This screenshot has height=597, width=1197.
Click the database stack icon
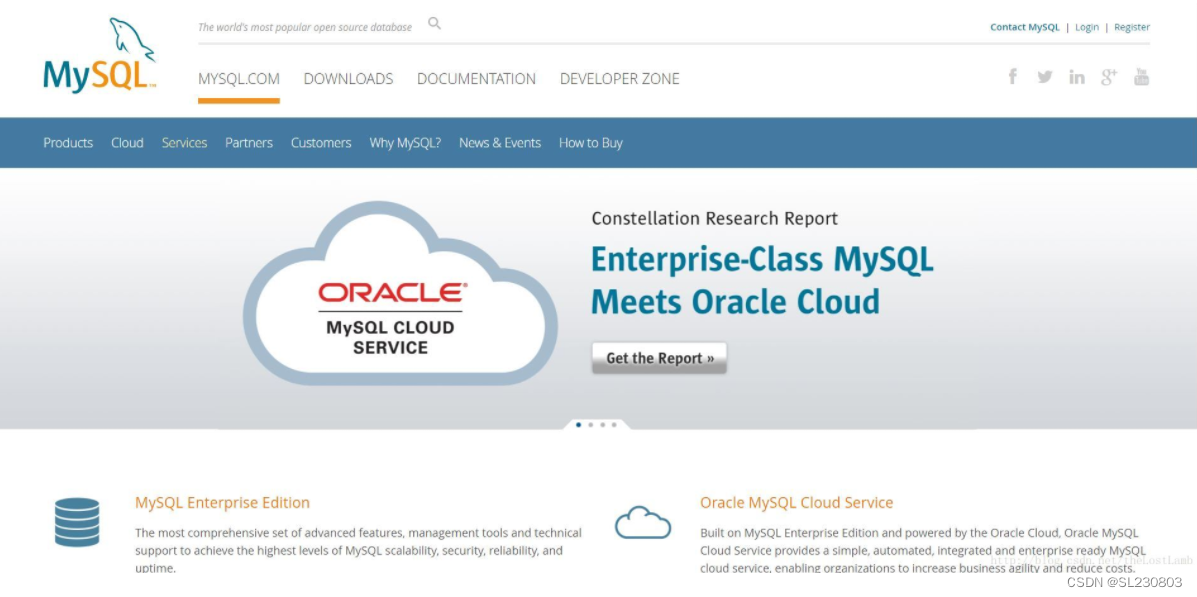pos(77,522)
